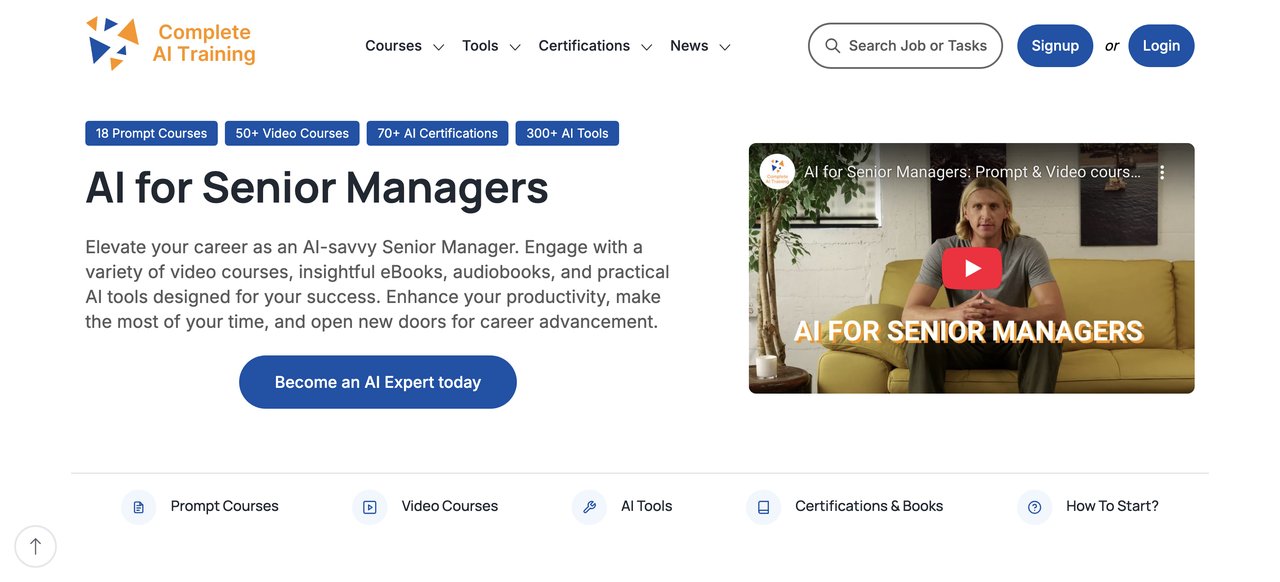The height and width of the screenshot is (582, 1280).
Task: Click the video thumbnail caption 'AI FOR SENIOR MANAGERS'
Action: [x=968, y=331]
